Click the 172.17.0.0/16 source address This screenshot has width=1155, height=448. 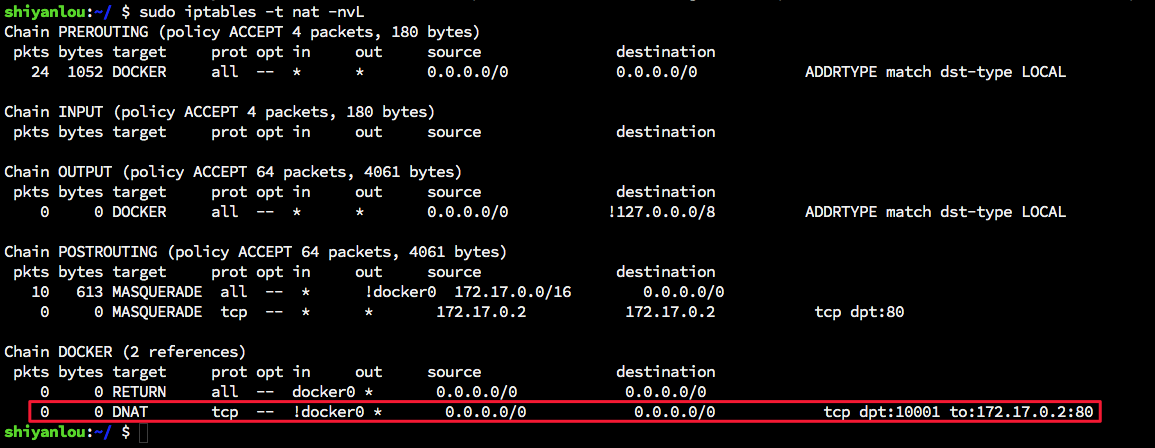click(x=513, y=292)
